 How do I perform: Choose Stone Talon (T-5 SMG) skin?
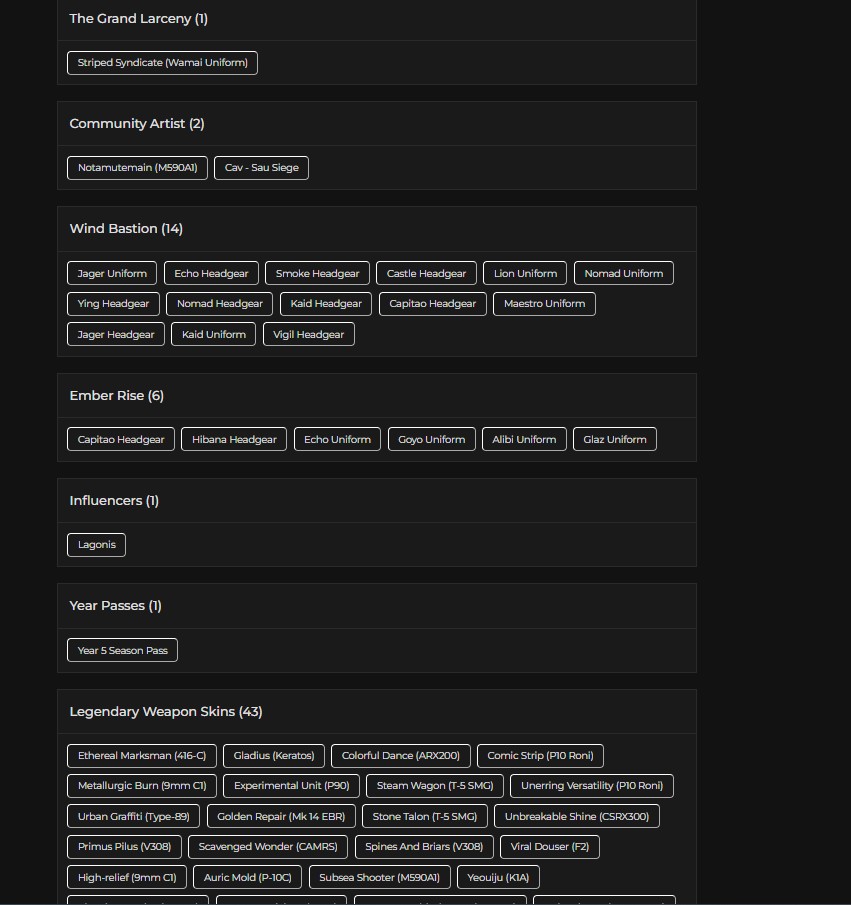(x=425, y=817)
